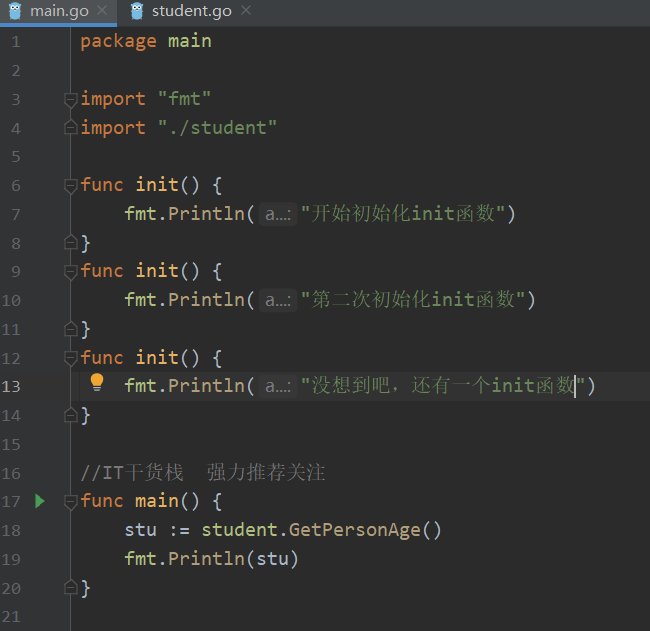Click 'func init()' on line 9
Screen dimensions: 650x631
pos(140,271)
